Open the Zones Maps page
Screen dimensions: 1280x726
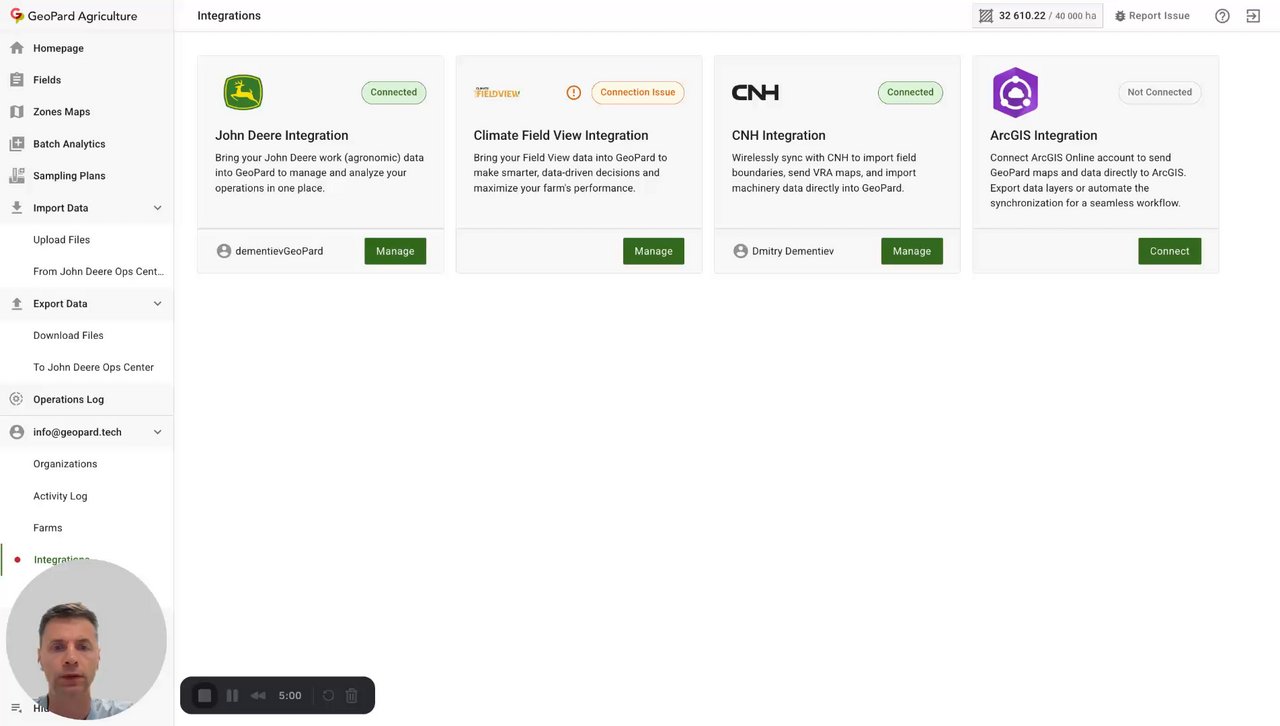click(x=62, y=112)
